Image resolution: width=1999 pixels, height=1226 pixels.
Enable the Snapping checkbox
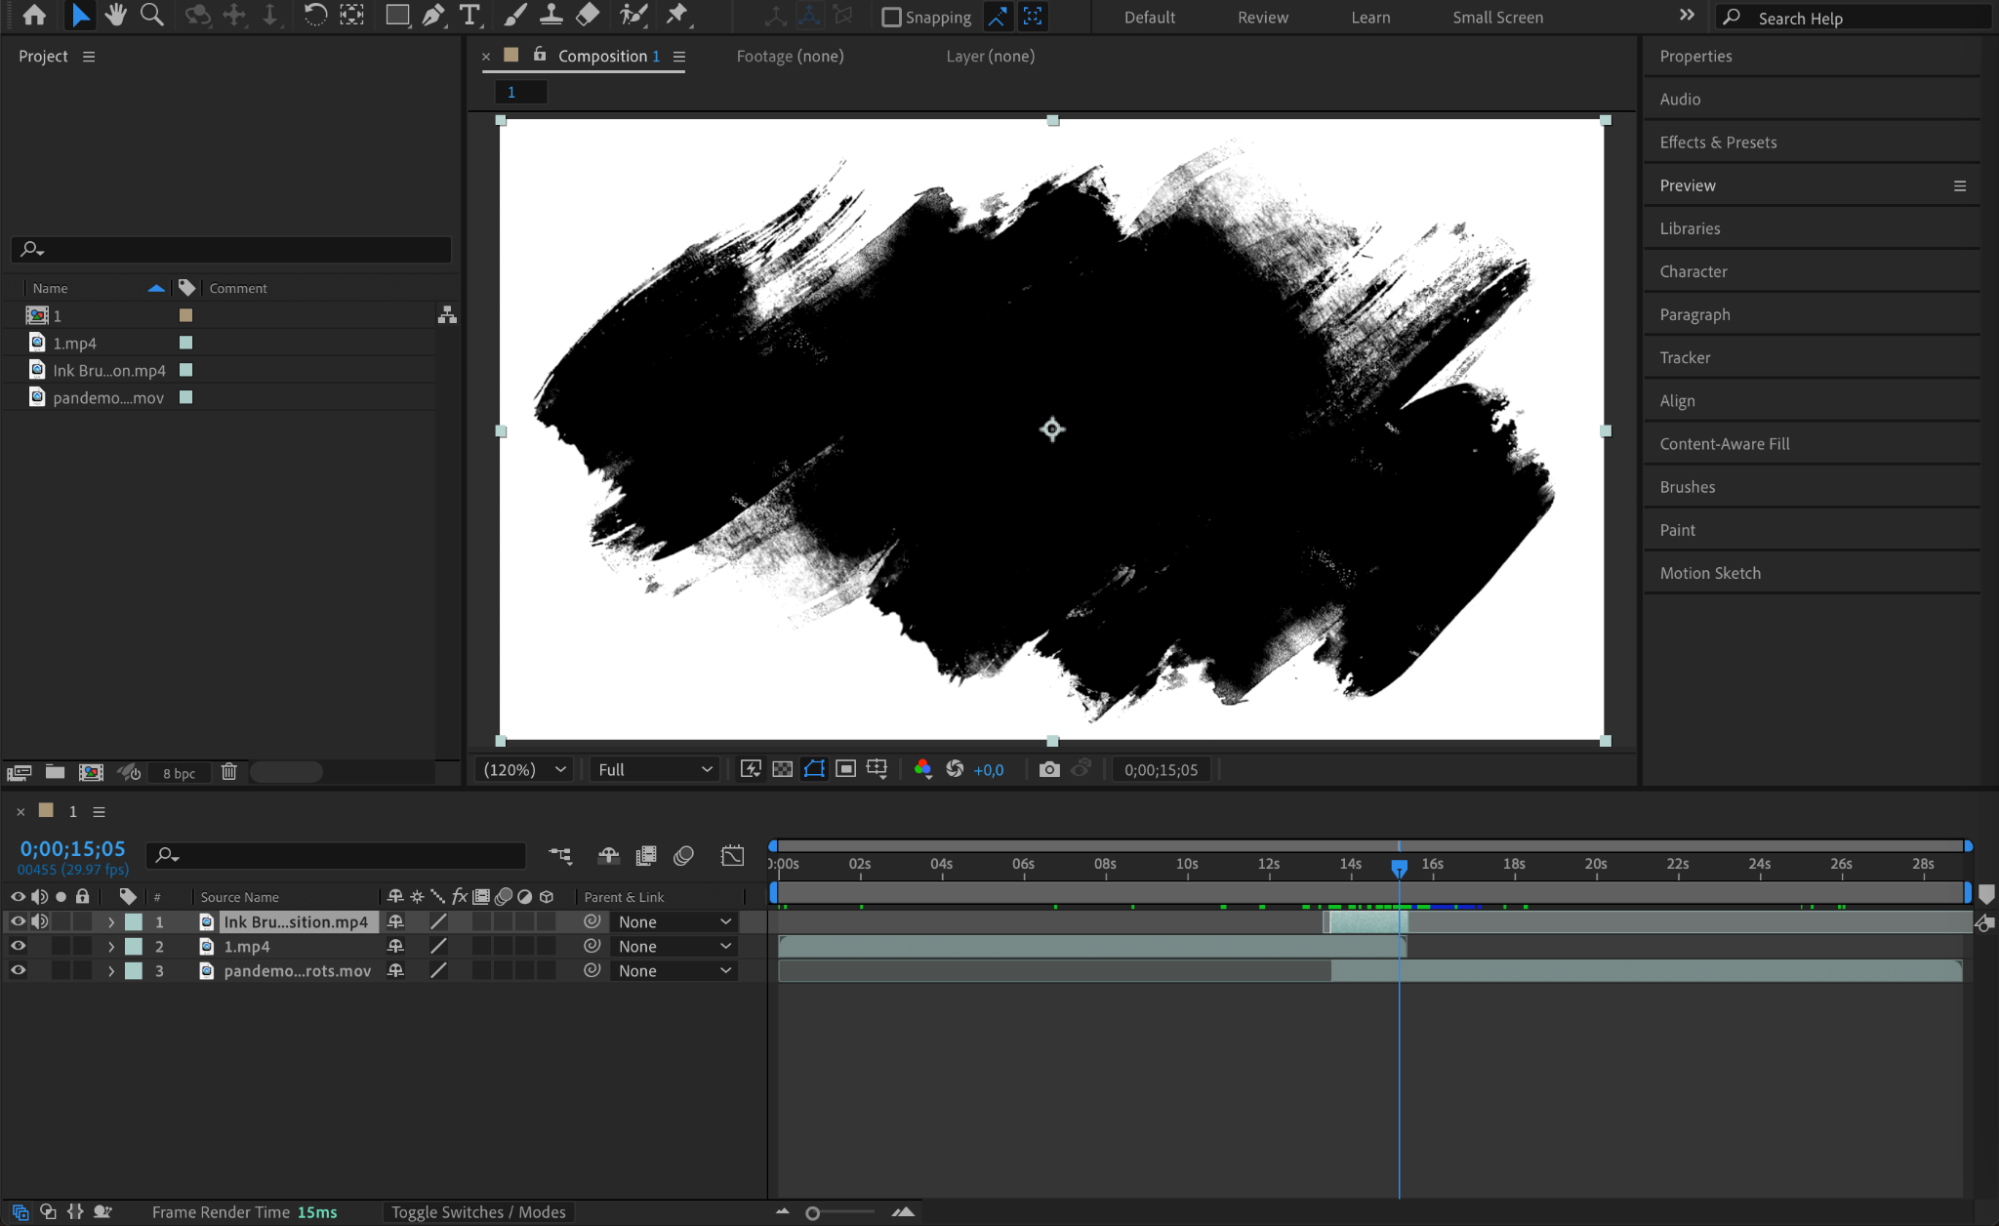tap(891, 17)
